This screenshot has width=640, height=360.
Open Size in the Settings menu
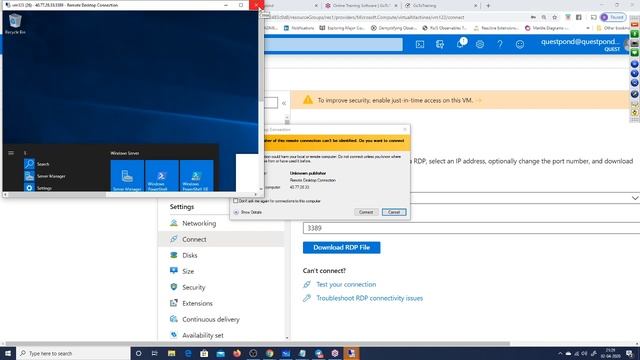point(221,271)
